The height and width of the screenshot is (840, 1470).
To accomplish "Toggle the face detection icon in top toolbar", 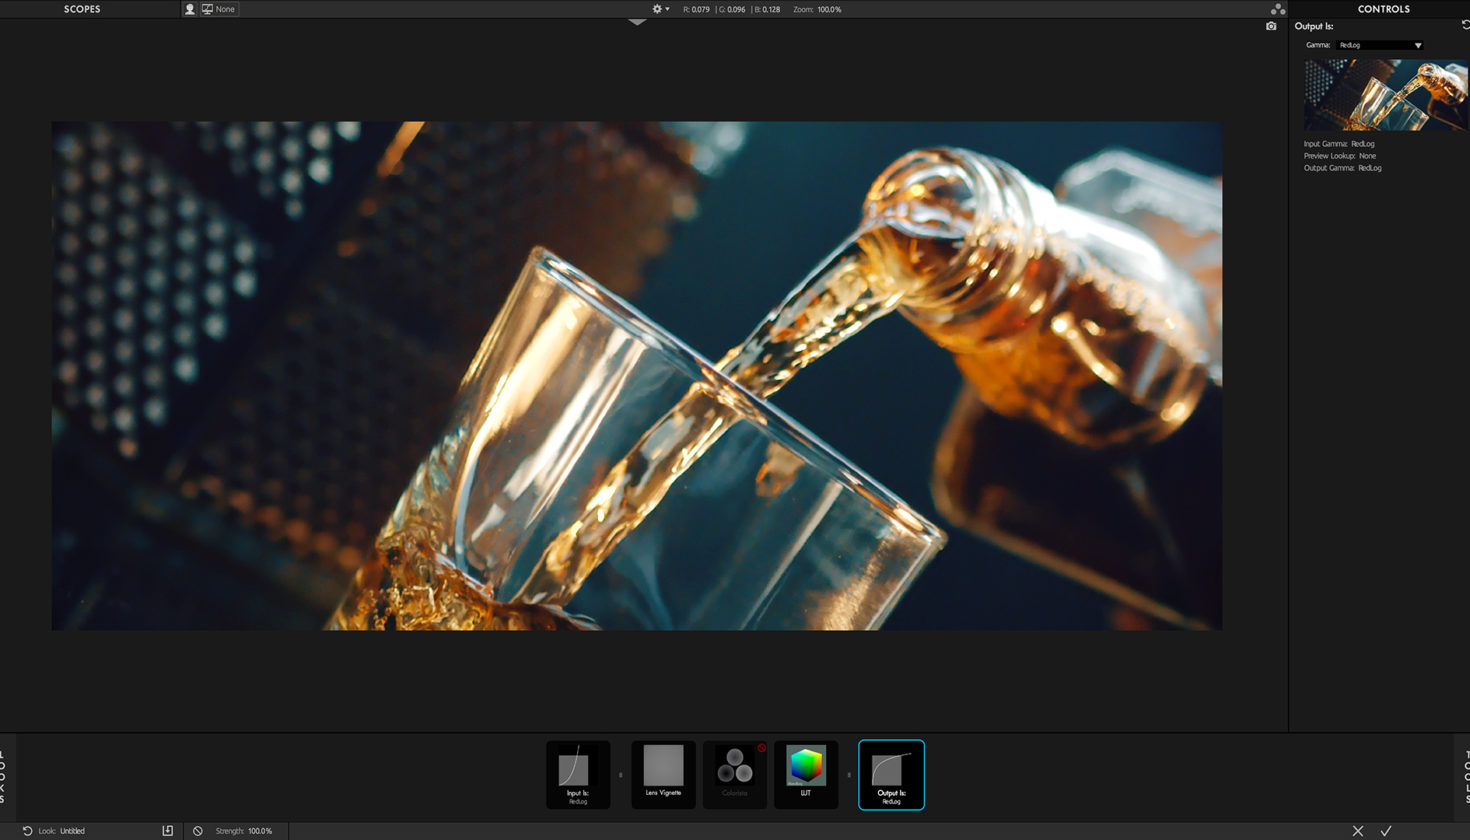I will tap(190, 9).
